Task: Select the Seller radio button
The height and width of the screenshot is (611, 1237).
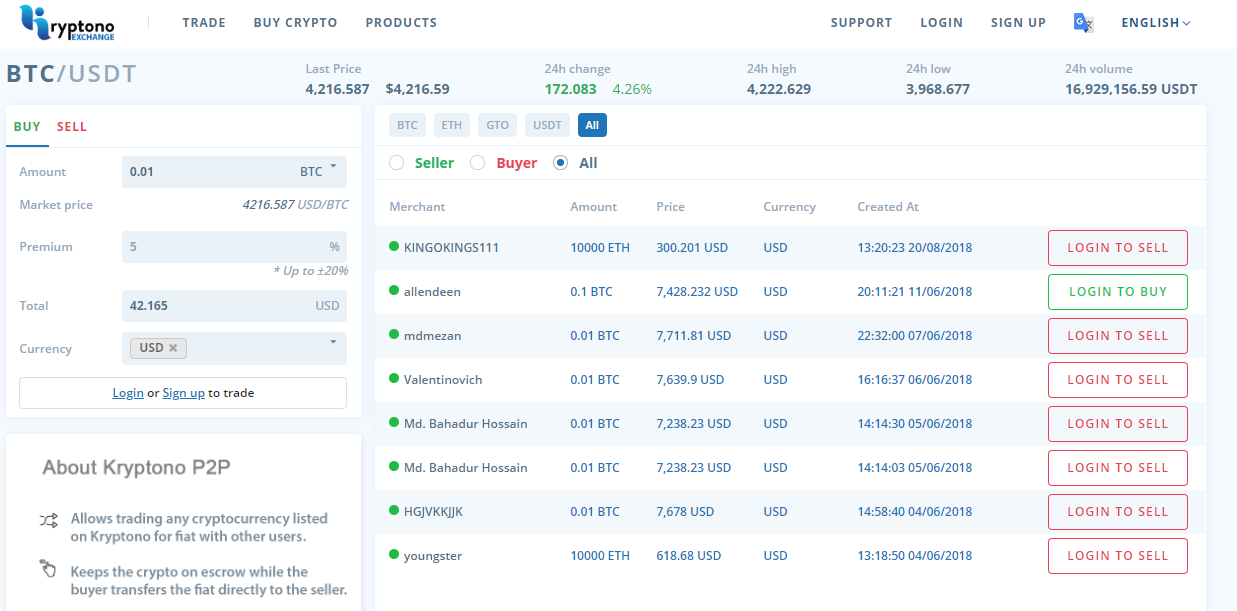Action: point(397,163)
